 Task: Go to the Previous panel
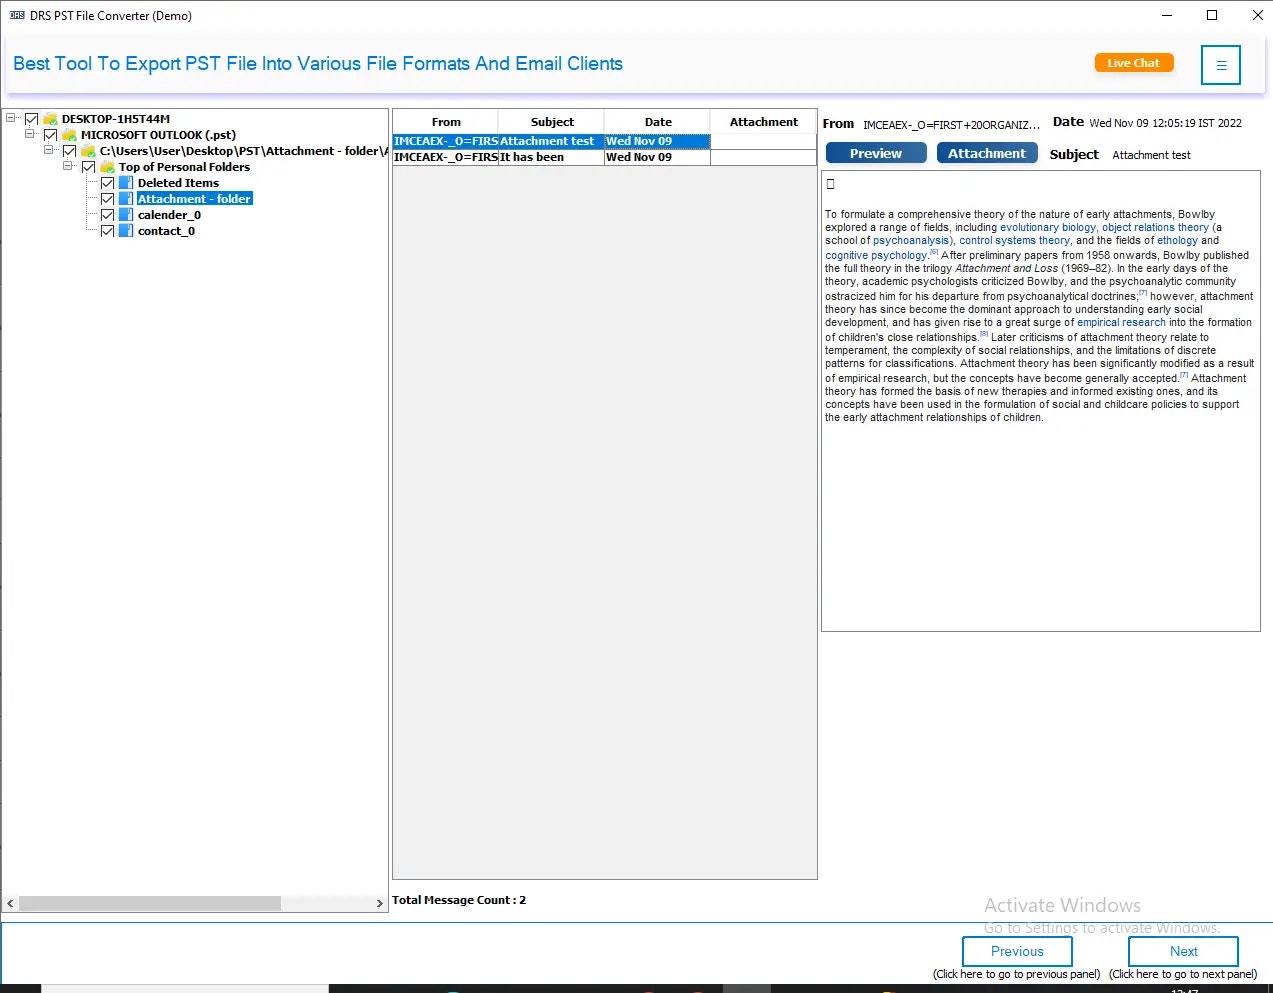click(1017, 952)
